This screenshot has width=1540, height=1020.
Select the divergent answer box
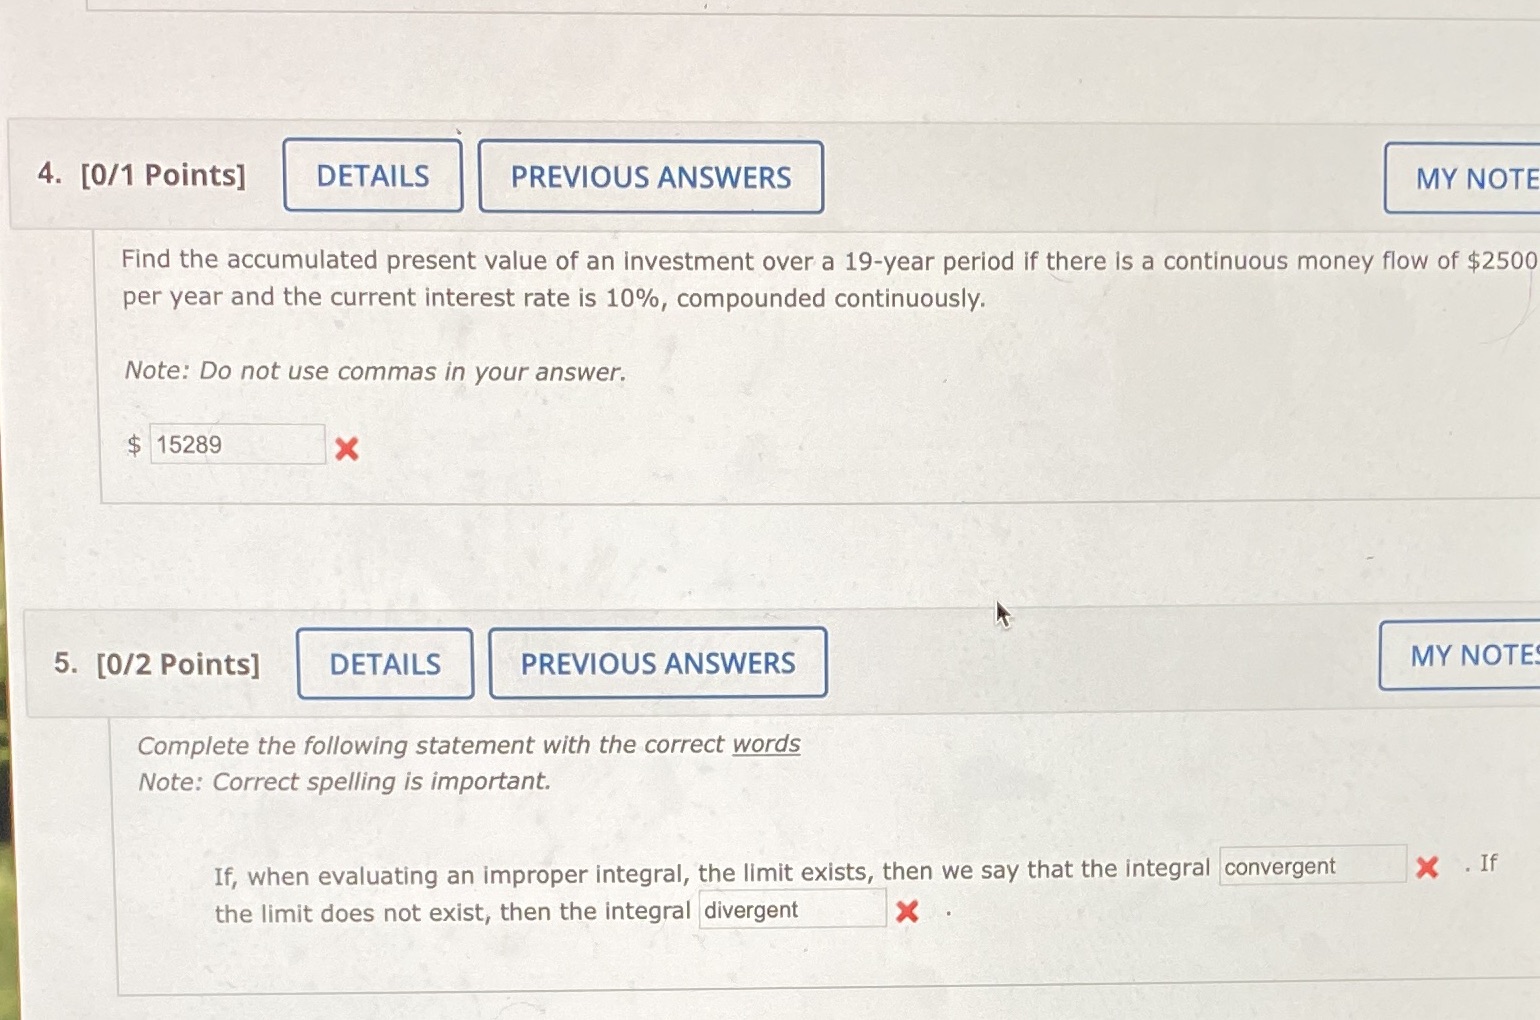(x=792, y=908)
